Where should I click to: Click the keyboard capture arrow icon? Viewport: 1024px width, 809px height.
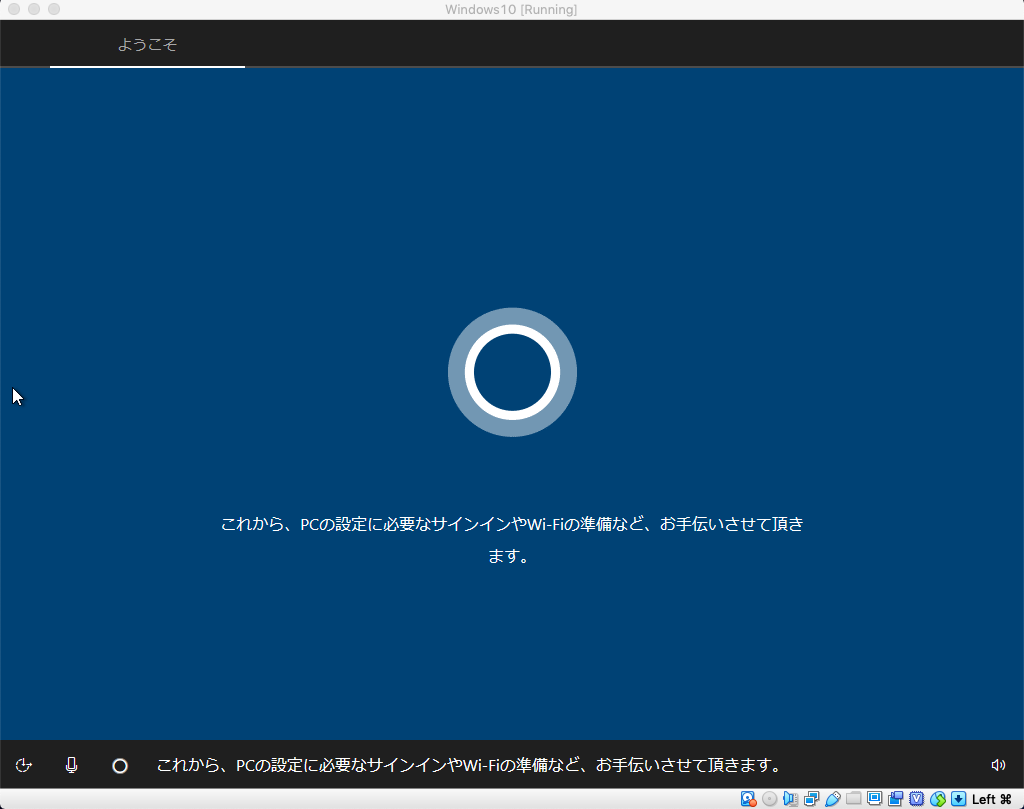point(958,799)
